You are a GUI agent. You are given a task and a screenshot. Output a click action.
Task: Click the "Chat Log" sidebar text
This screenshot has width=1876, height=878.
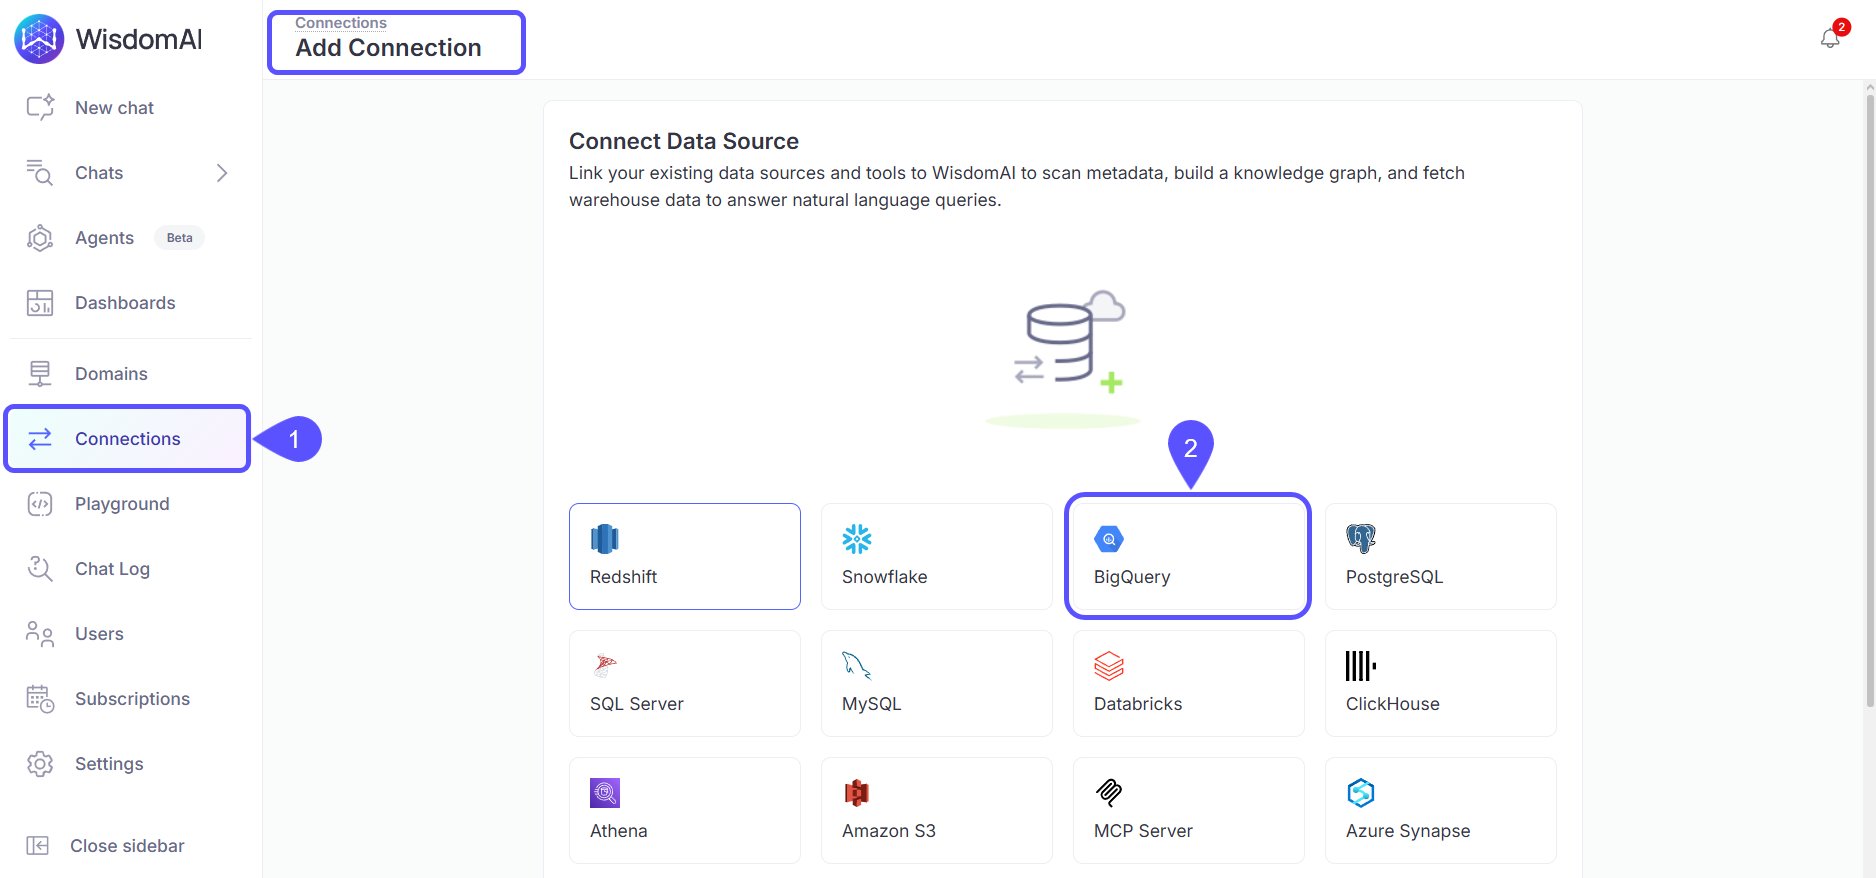click(x=112, y=569)
